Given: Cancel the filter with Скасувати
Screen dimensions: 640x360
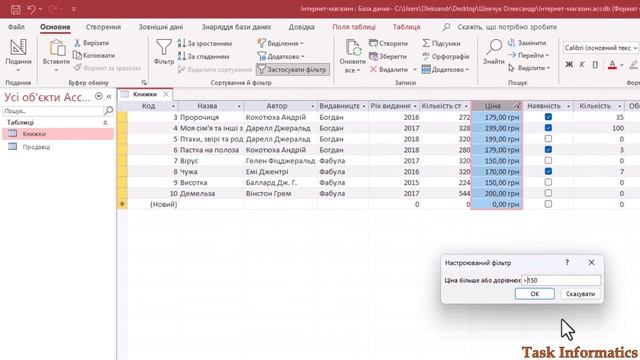Looking at the screenshot, I should 580,293.
